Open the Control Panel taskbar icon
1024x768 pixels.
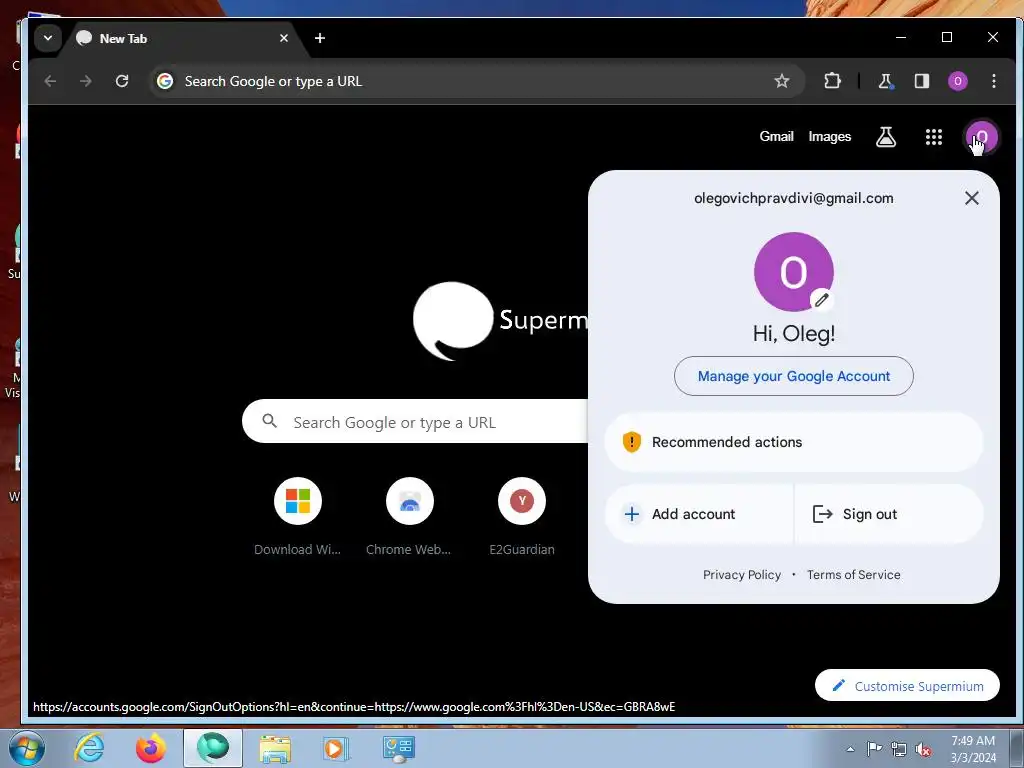click(398, 748)
